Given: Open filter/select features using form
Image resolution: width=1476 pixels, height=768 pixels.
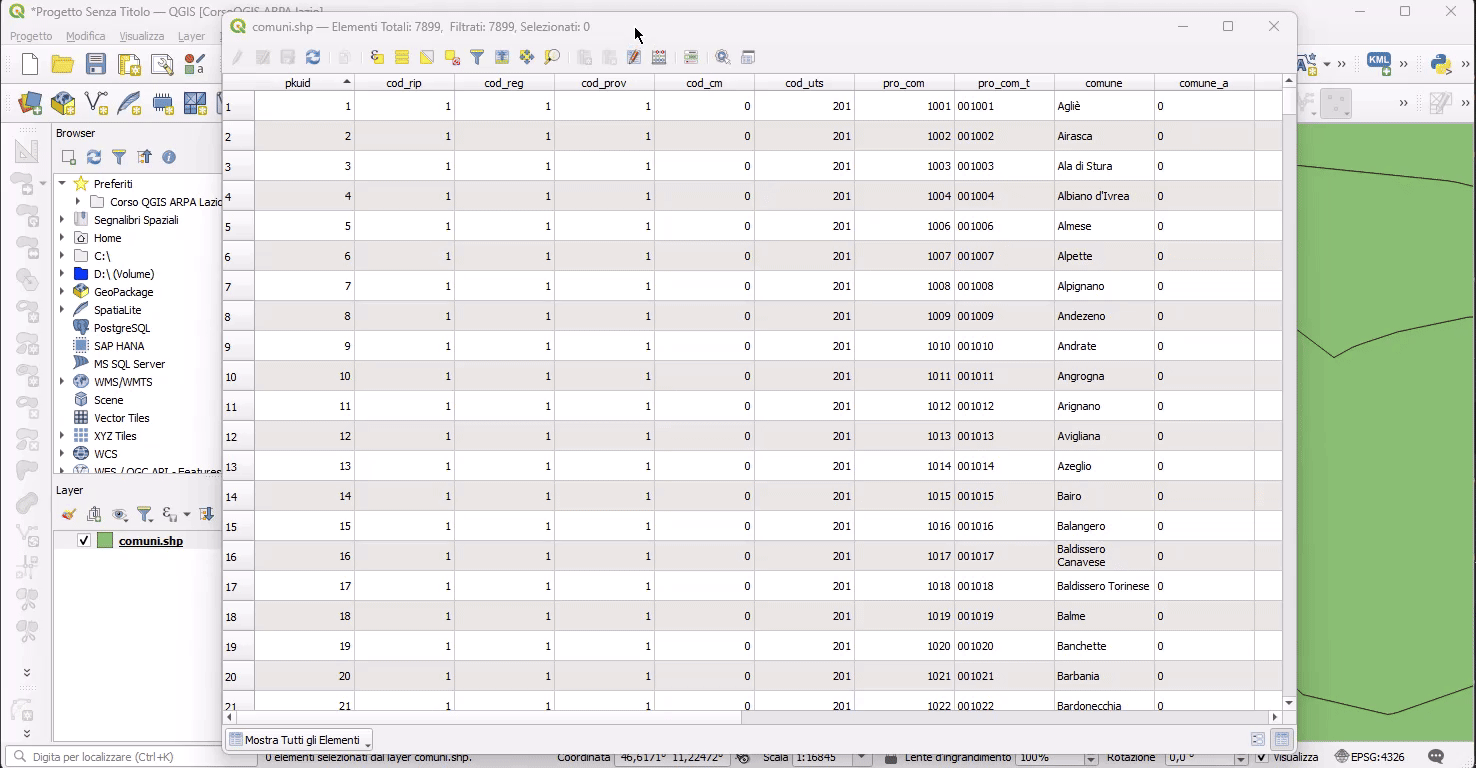Looking at the screenshot, I should (x=477, y=58).
